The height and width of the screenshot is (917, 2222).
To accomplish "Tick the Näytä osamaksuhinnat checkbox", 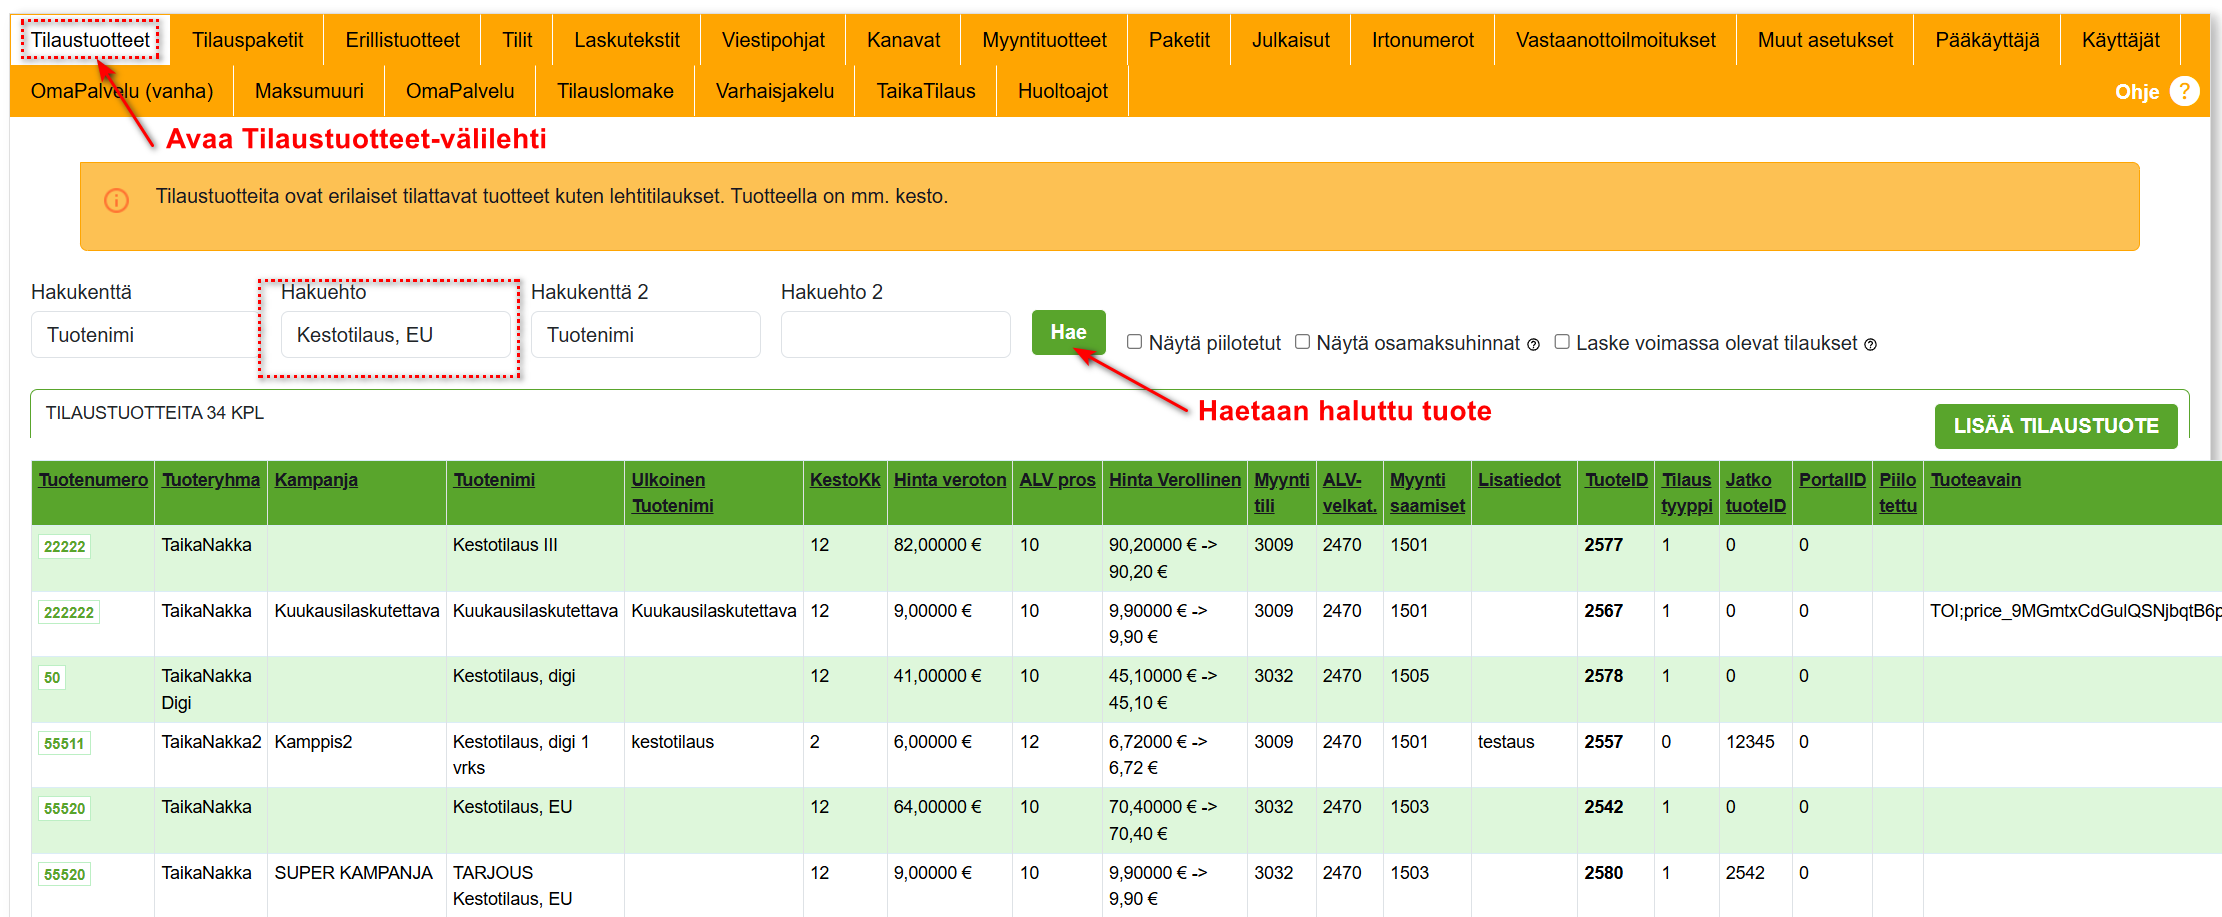I will (1302, 342).
